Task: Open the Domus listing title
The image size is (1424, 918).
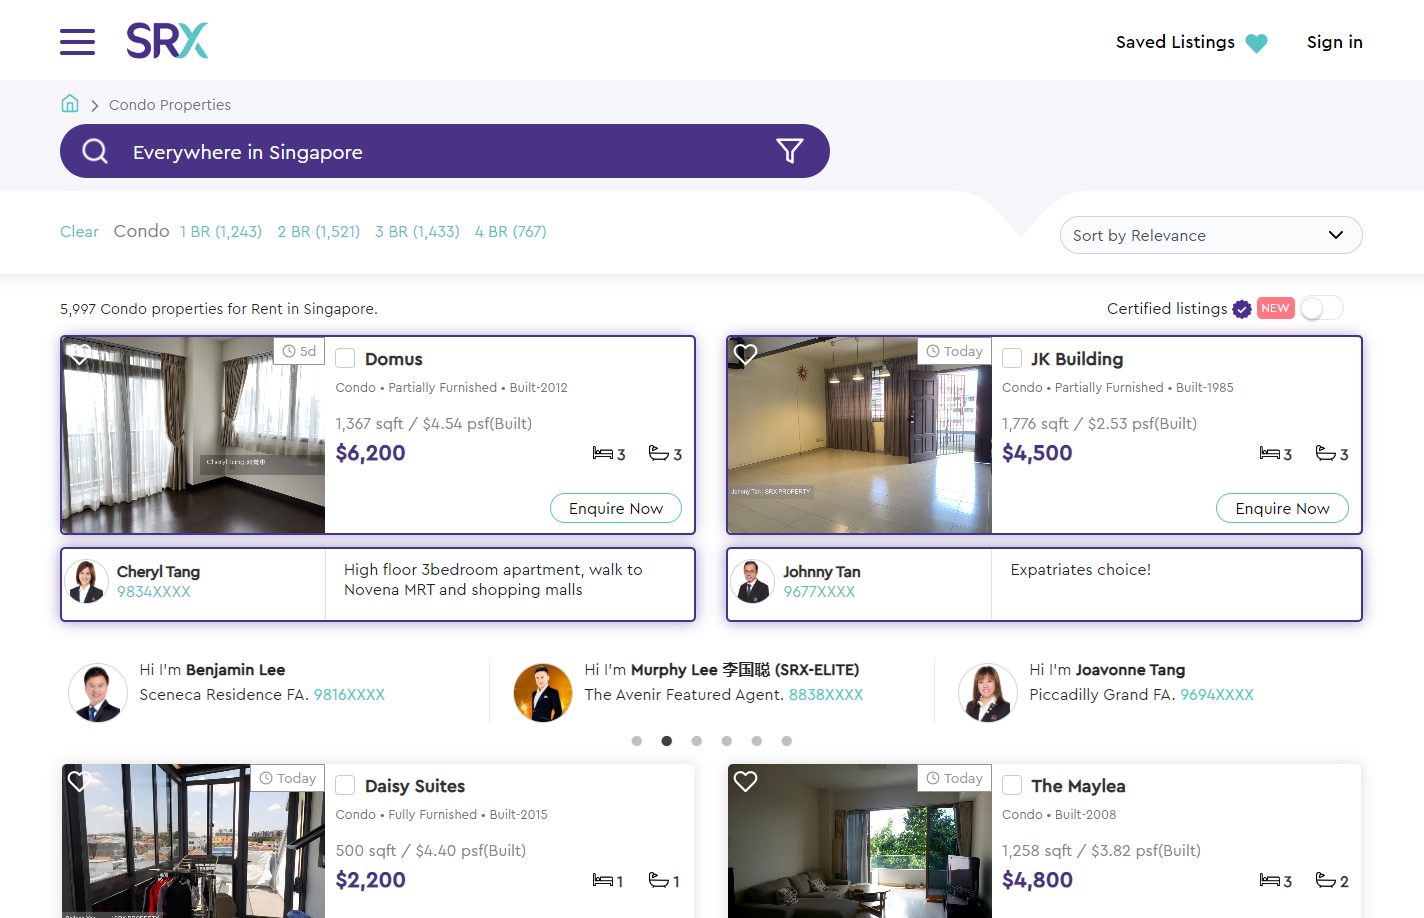Action: click(x=394, y=359)
